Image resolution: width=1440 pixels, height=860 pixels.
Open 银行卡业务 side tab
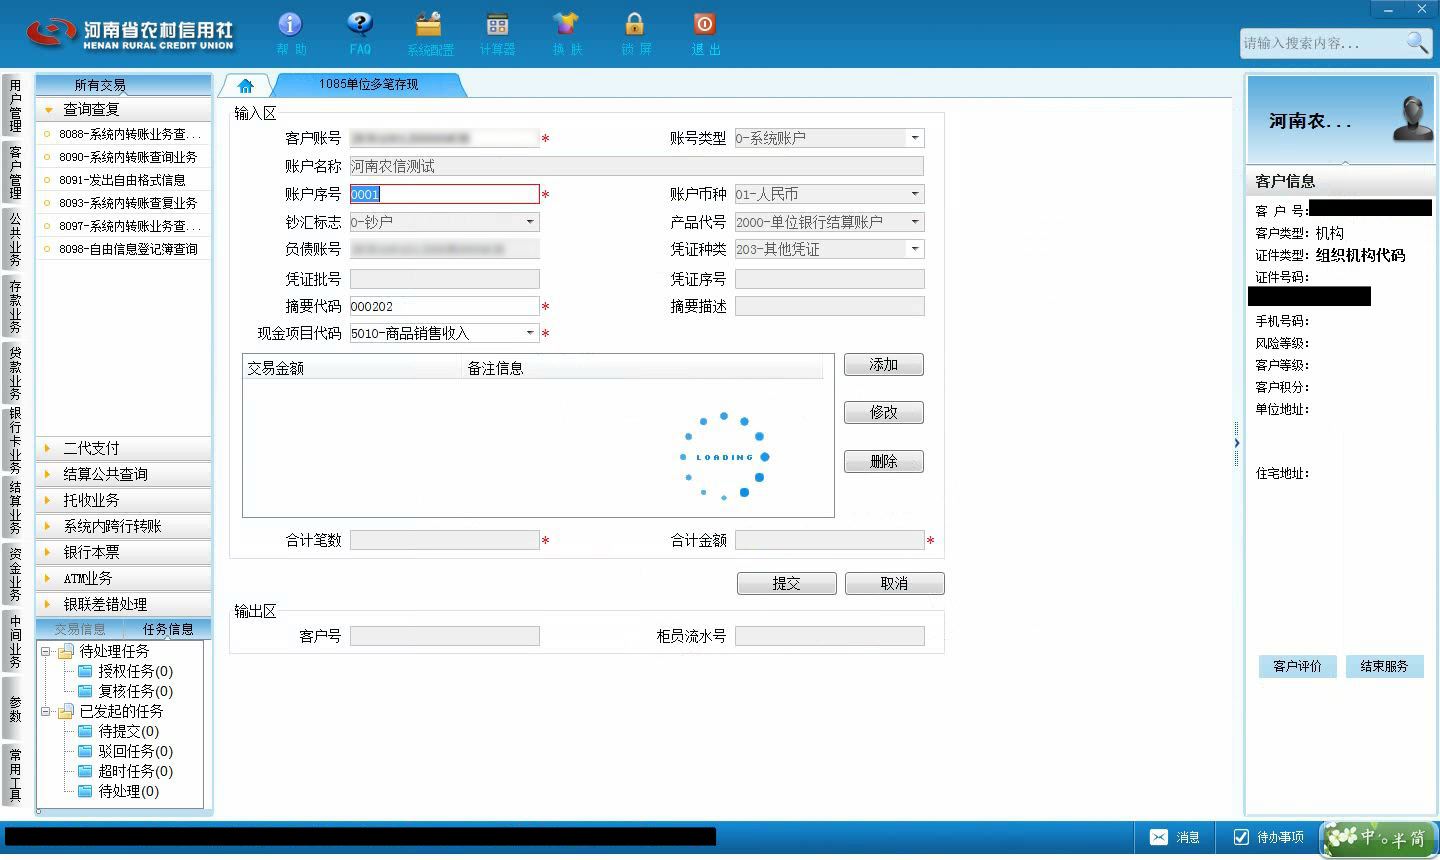15,440
